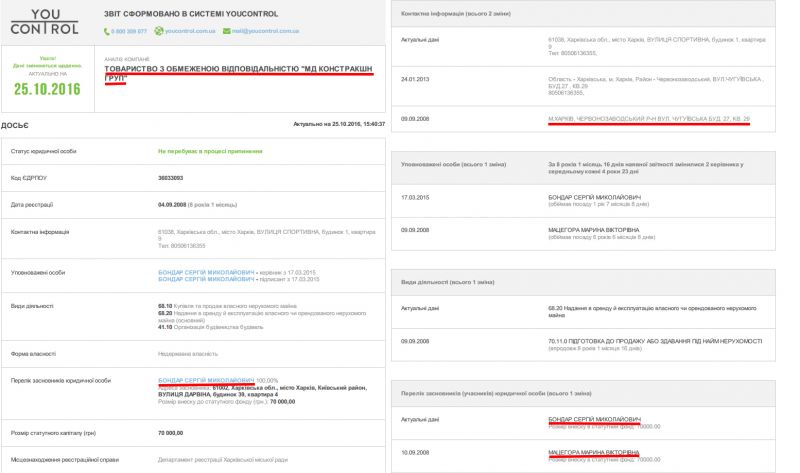Open the youcontrol.com.ua website link
Image resolution: width=800 pixels, height=473 pixels.
click(190, 32)
